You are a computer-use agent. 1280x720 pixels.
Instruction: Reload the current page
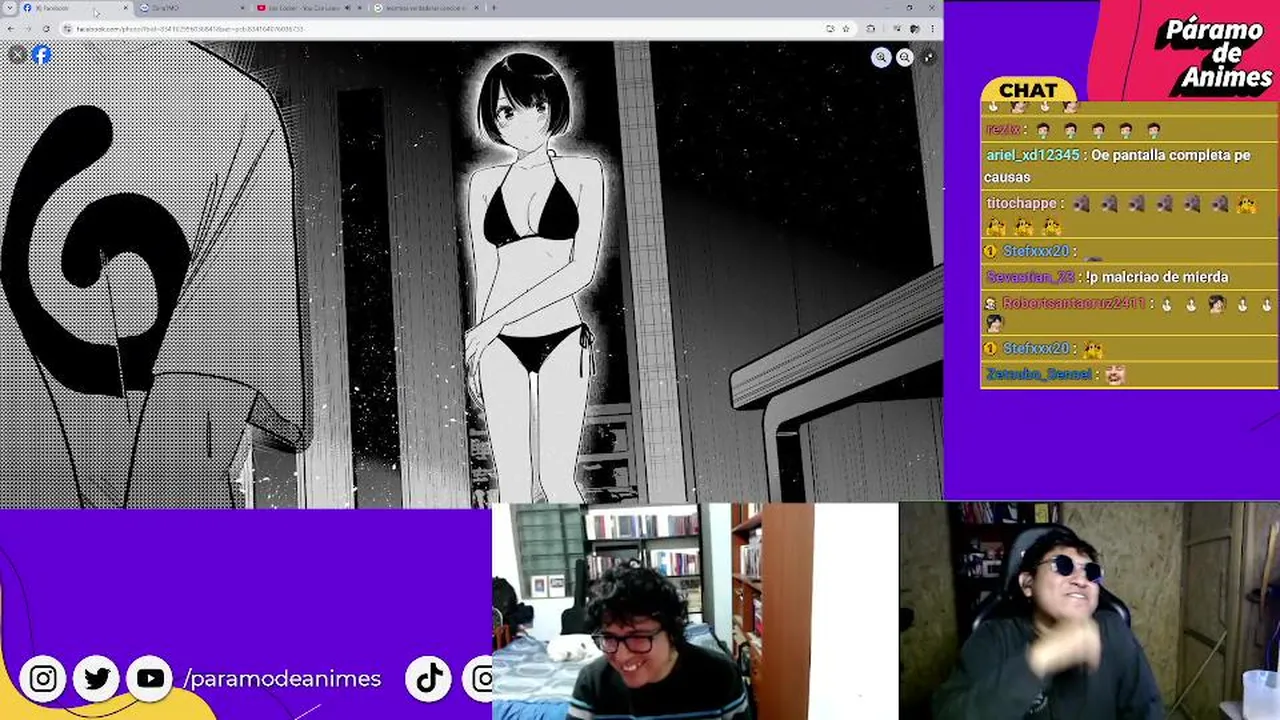point(46,29)
